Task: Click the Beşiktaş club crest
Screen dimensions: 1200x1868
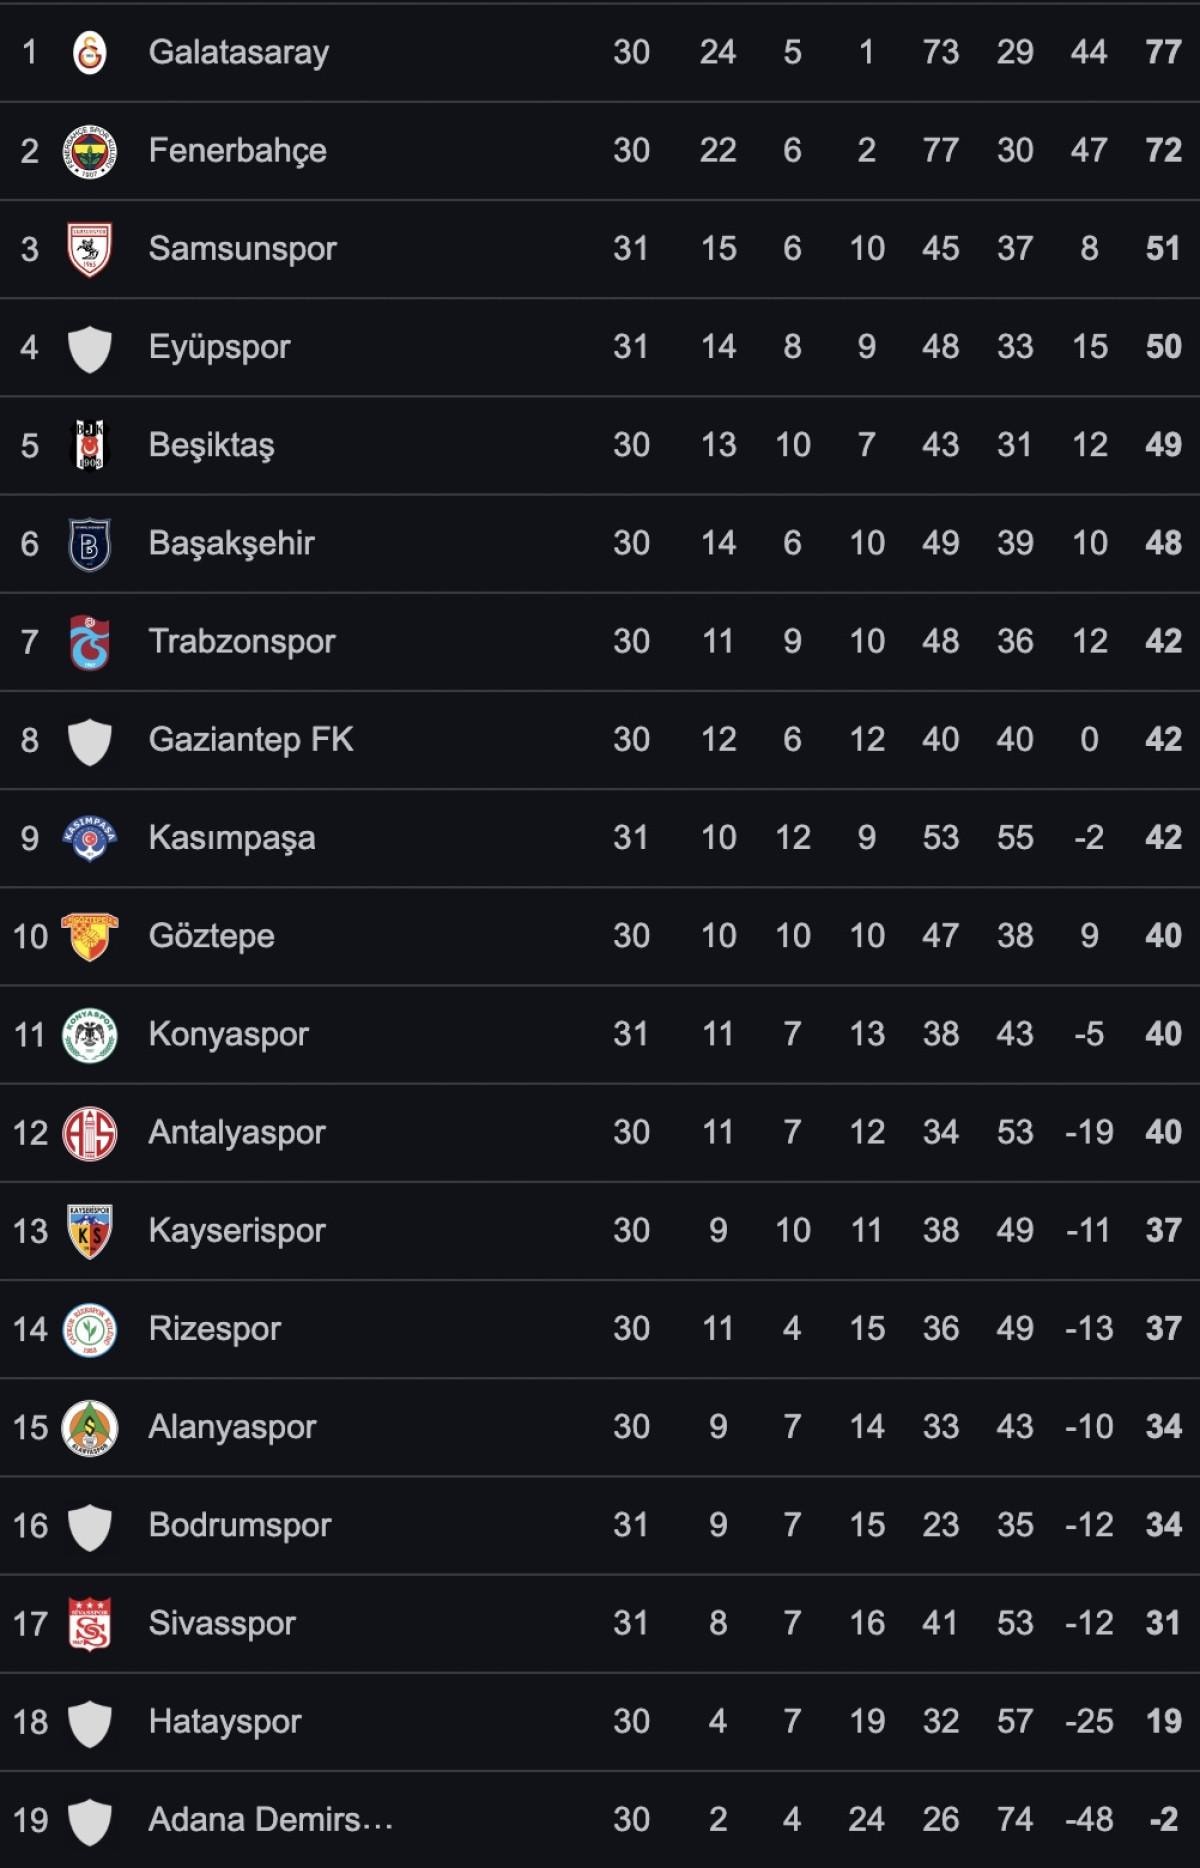Action: pos(90,445)
